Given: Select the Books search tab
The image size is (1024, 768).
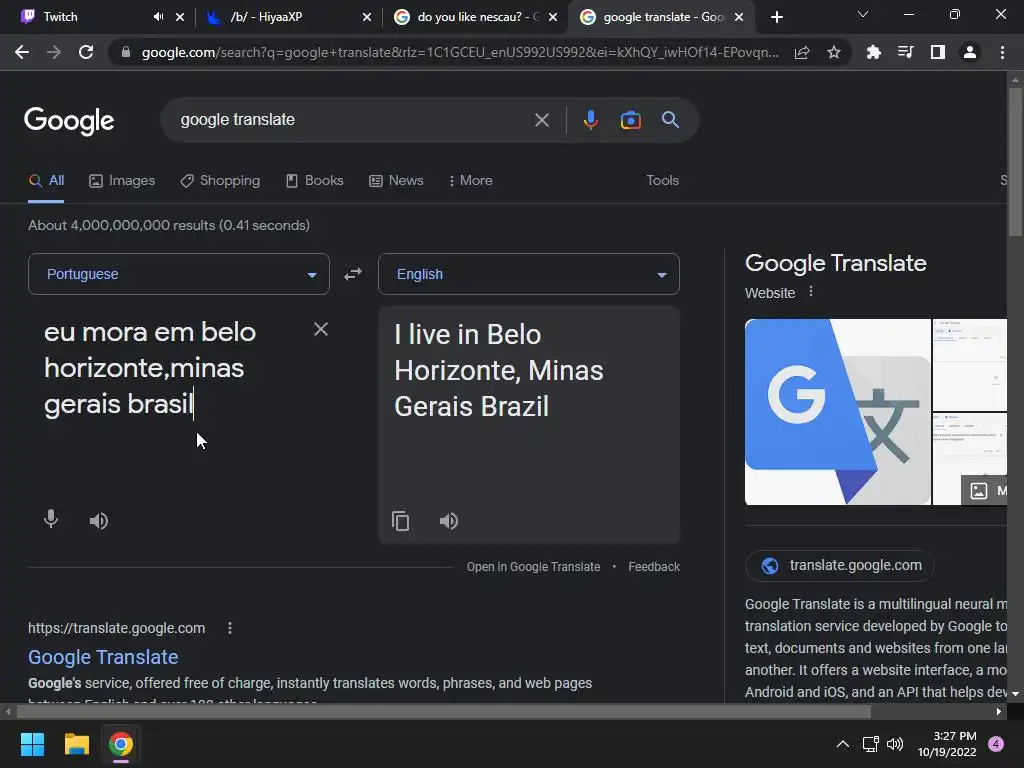Looking at the screenshot, I should pyautogui.click(x=315, y=181).
